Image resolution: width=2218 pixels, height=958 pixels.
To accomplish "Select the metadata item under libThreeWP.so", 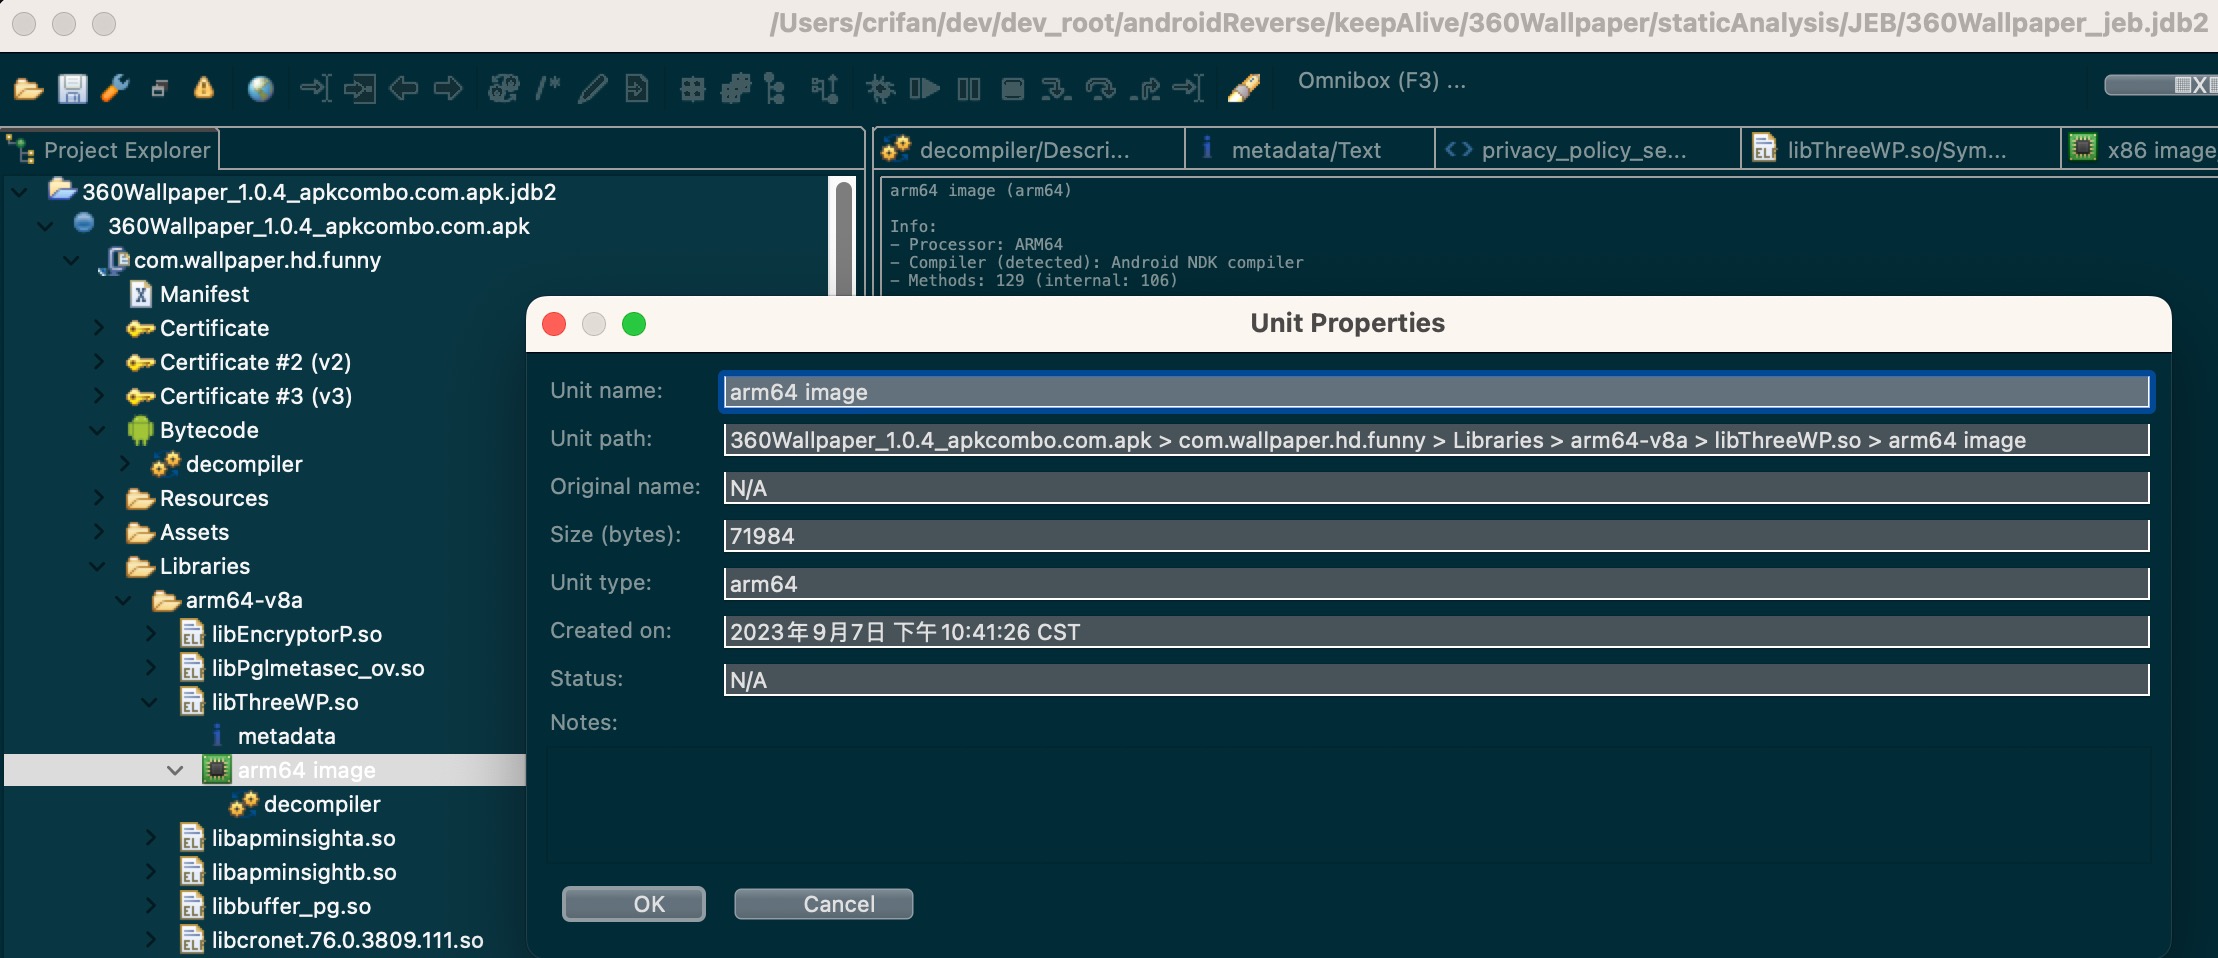I will point(286,736).
